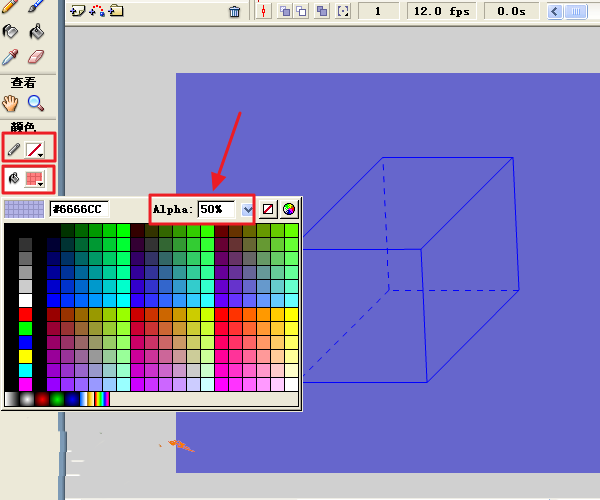Select the Paint Bucket tool in toolbox
Screen dimensions: 600x500
pos(36,31)
